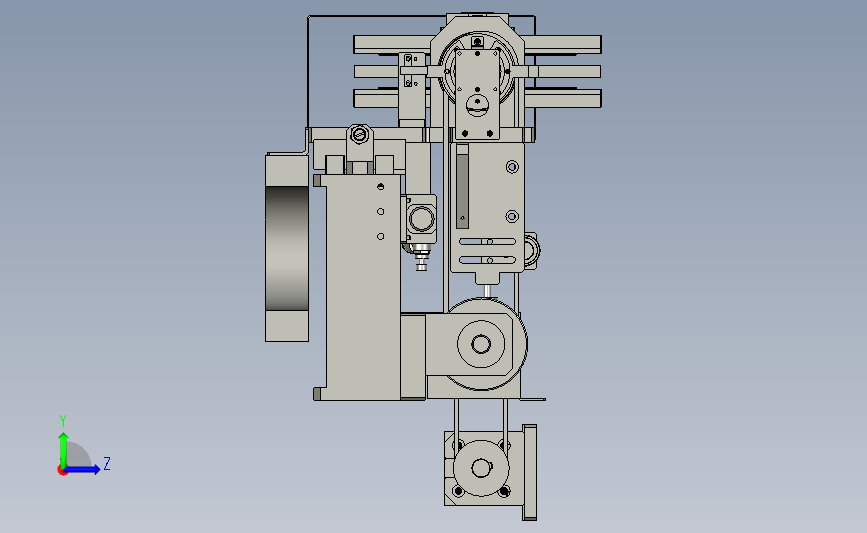Select the lower round hole on the right plate

point(512,216)
